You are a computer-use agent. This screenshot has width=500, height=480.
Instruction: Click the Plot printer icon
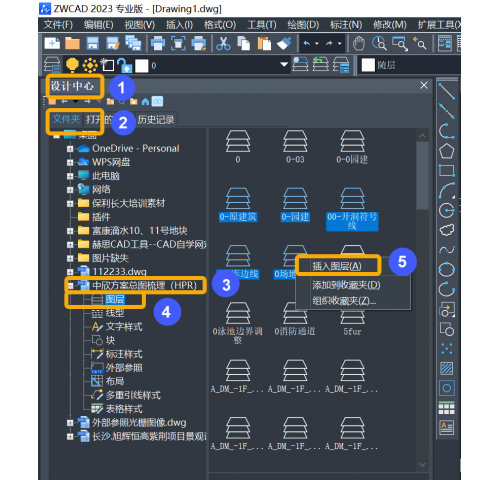point(158,43)
